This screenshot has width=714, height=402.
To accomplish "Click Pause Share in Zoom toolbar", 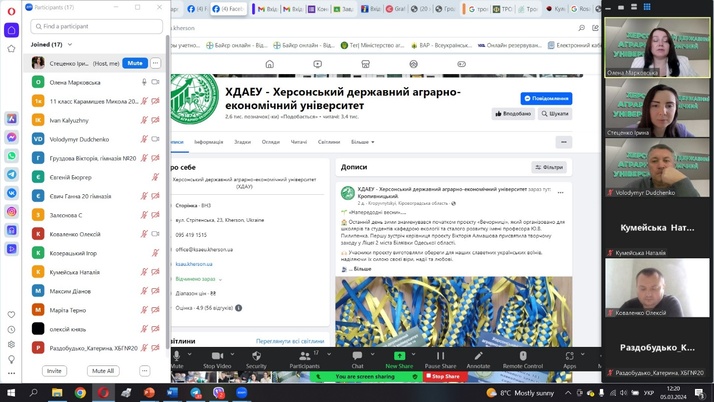I will (x=440, y=359).
